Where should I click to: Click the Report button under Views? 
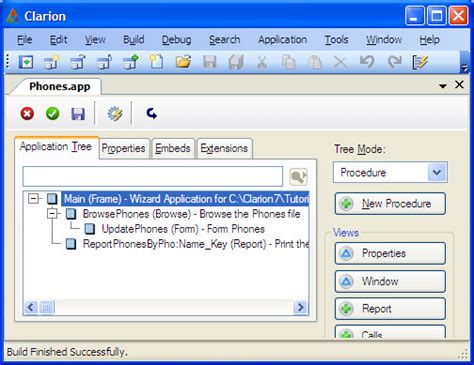[390, 309]
